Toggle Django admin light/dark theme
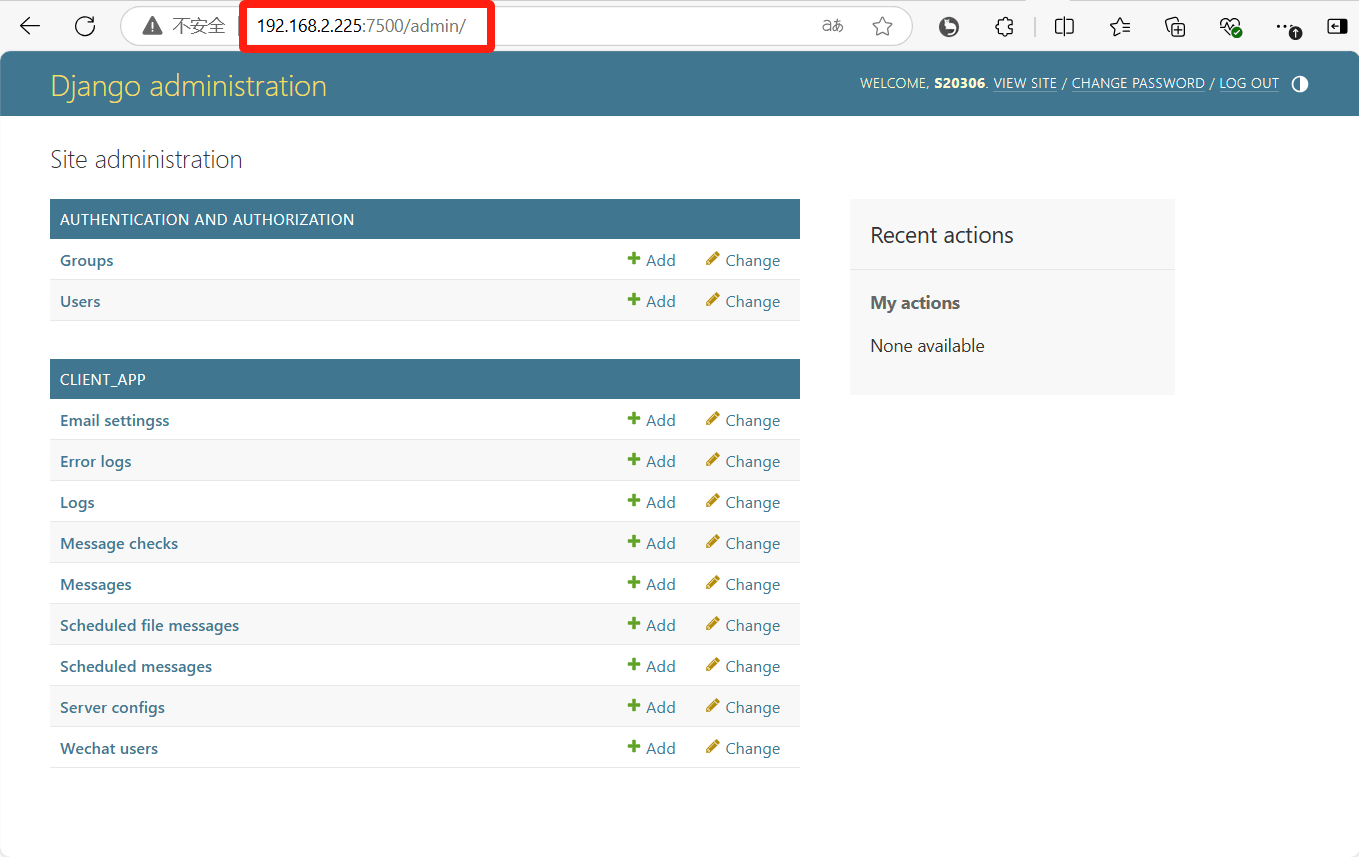This screenshot has height=857, width=1359. coord(1300,84)
